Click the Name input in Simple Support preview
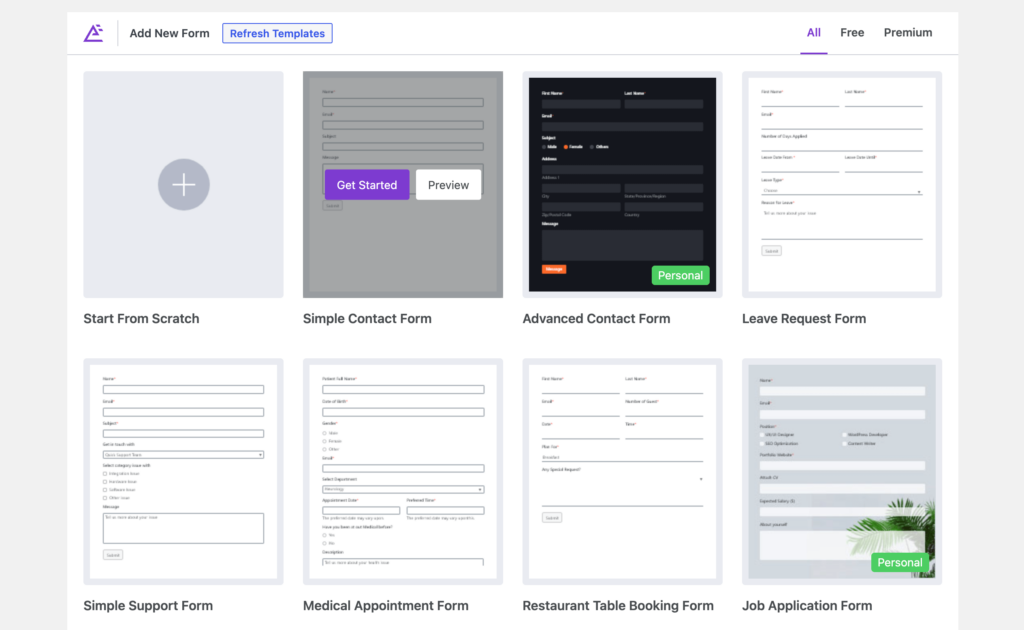1024x630 pixels. [183, 389]
